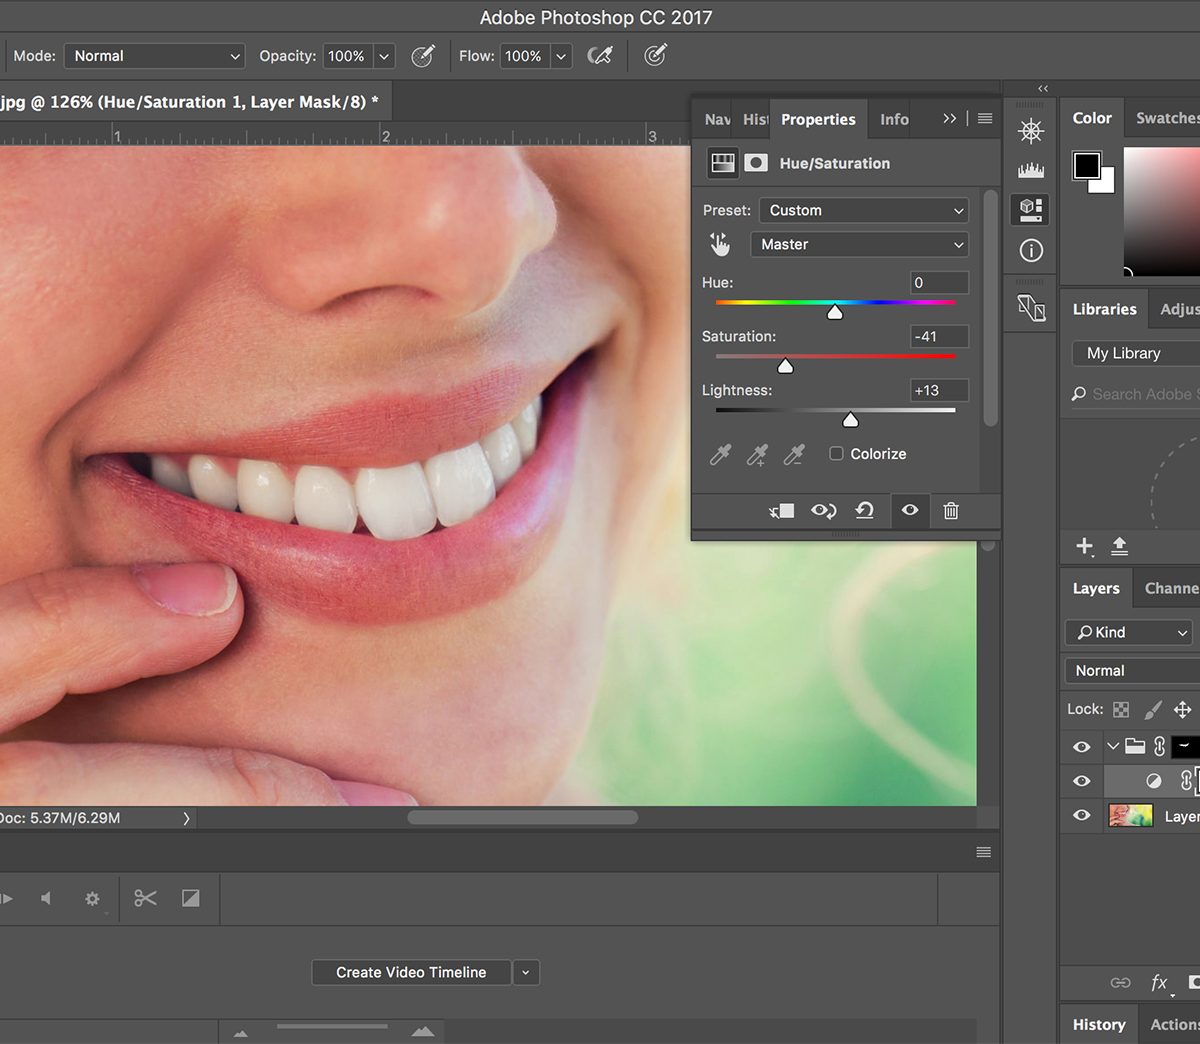Hide the layer group
Screen dimensions: 1200x1044
[x=1082, y=747]
